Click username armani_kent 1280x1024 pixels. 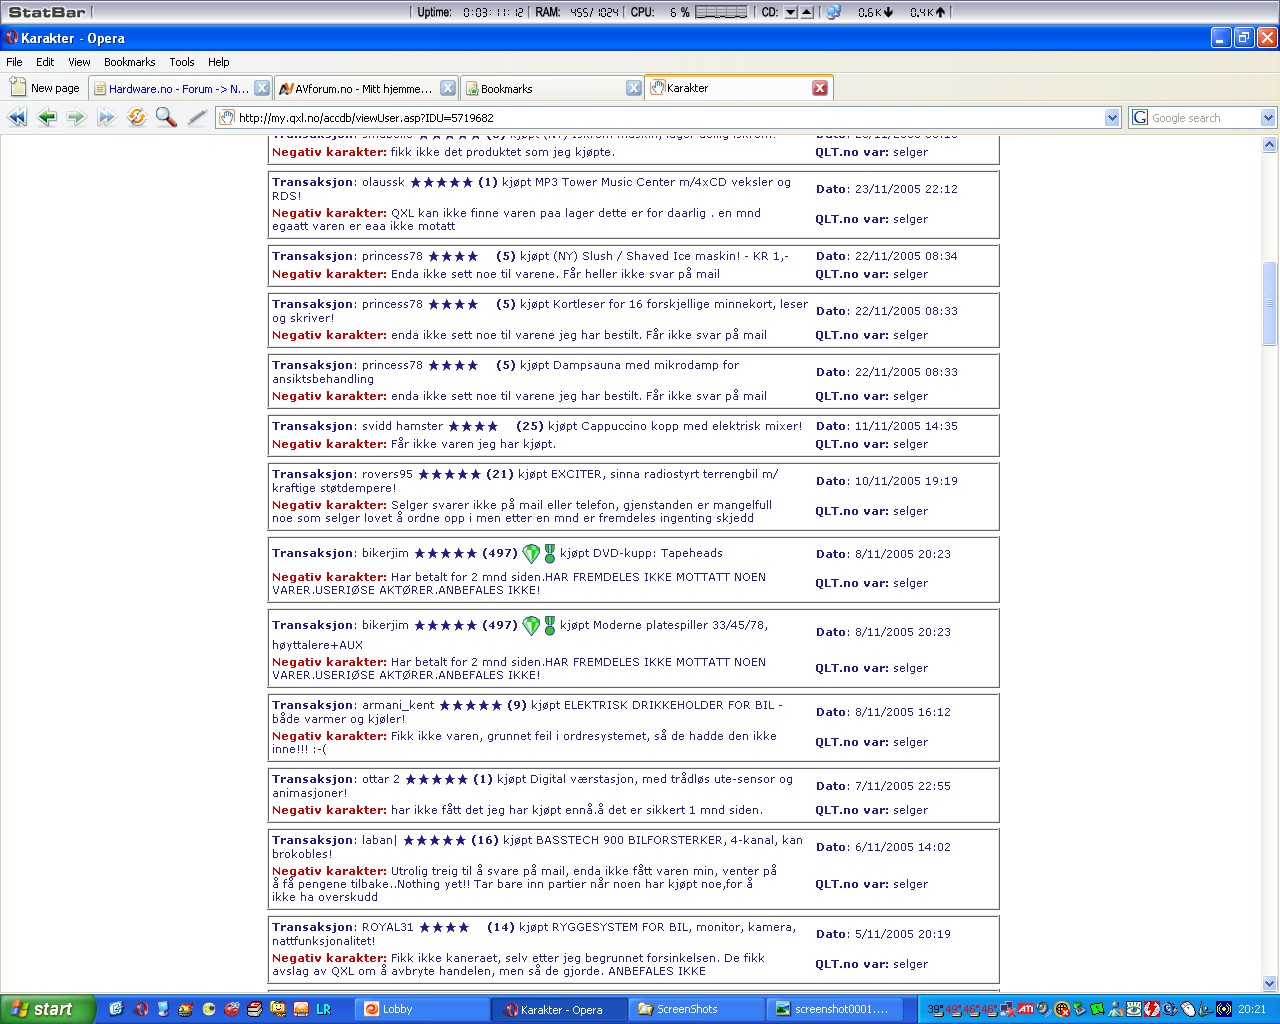click(x=398, y=705)
